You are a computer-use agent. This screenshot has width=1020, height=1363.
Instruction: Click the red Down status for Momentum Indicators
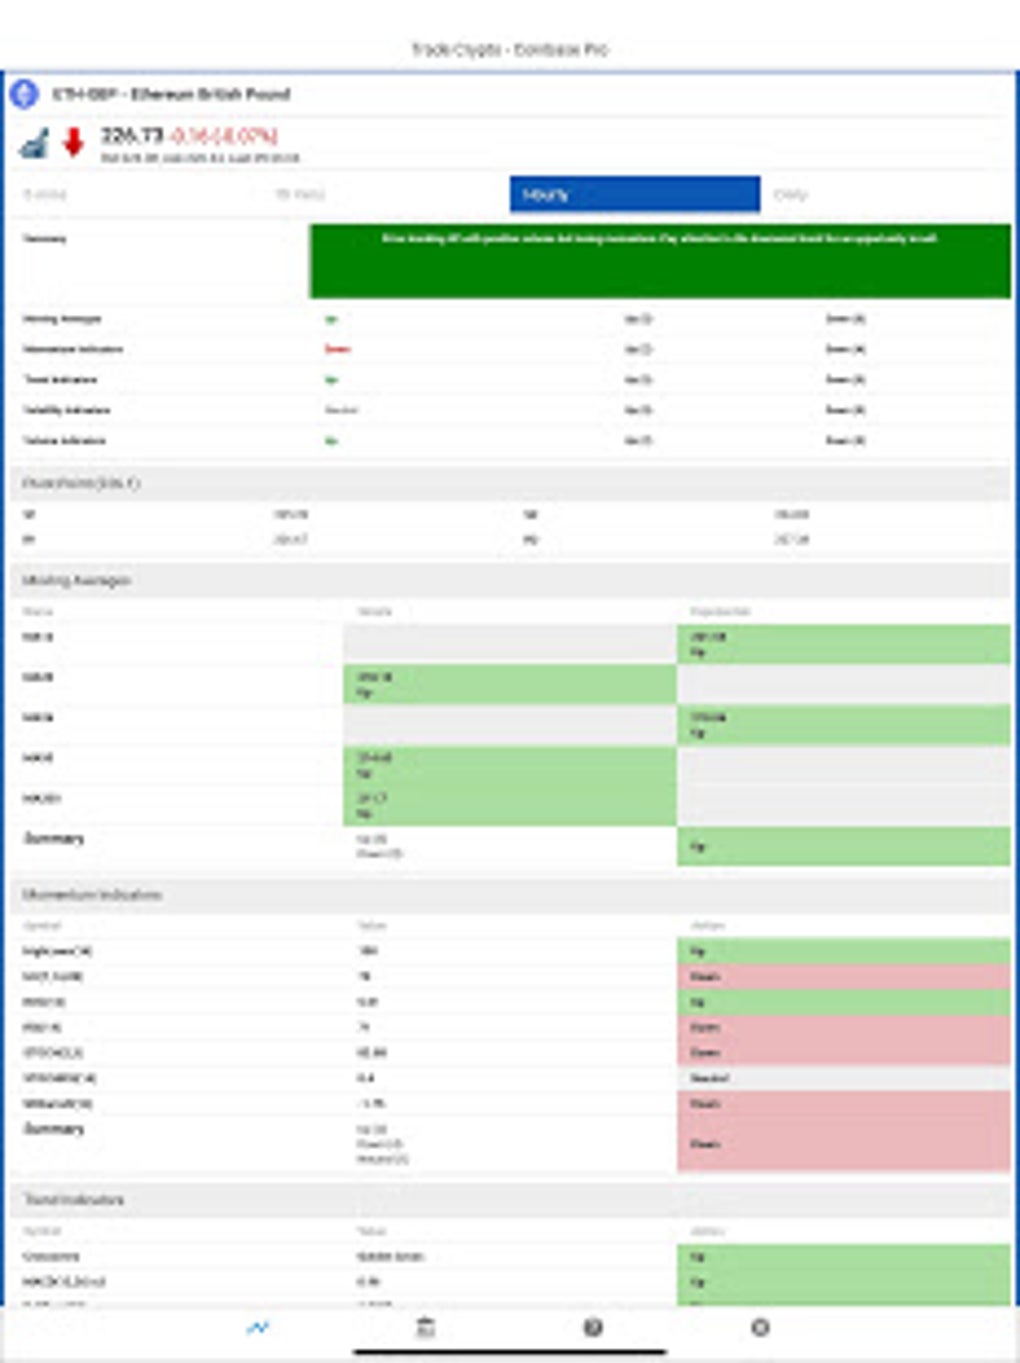coord(337,349)
